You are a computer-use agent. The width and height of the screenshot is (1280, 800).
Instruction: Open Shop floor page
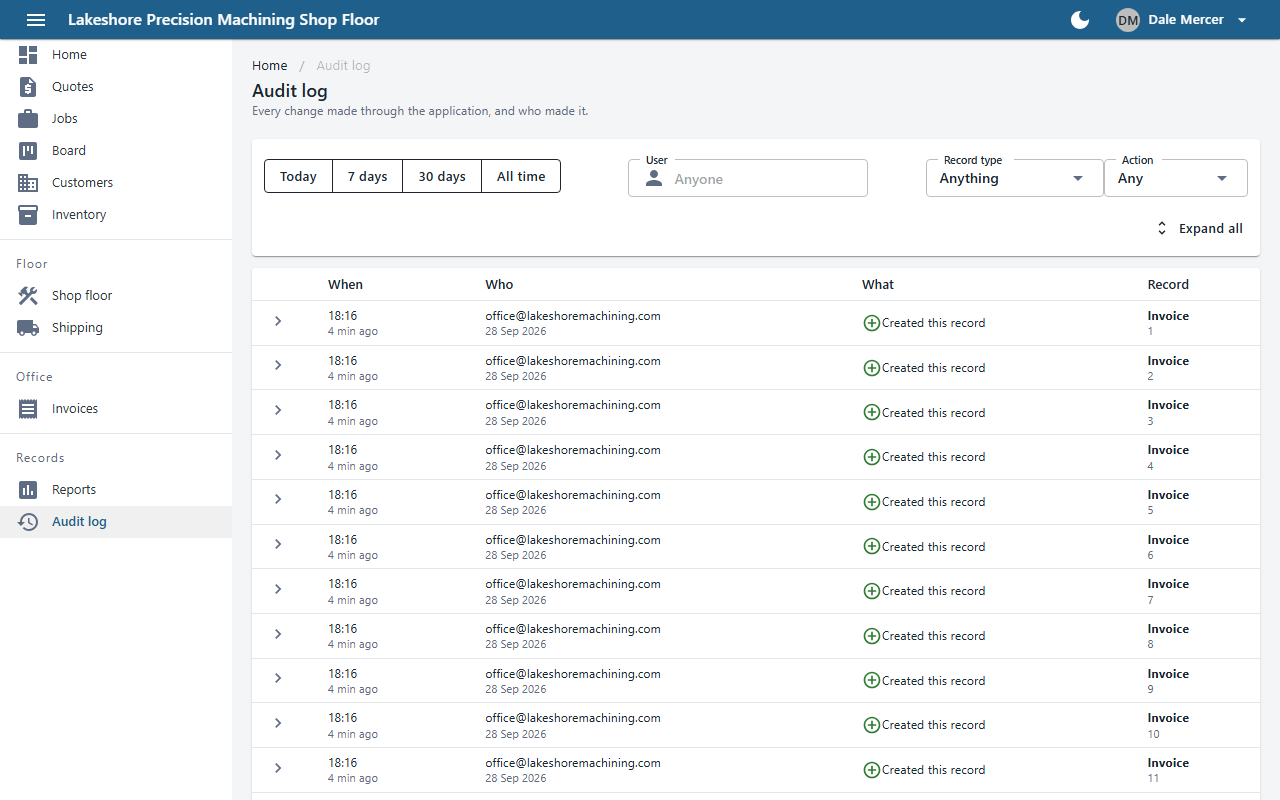click(x=116, y=296)
